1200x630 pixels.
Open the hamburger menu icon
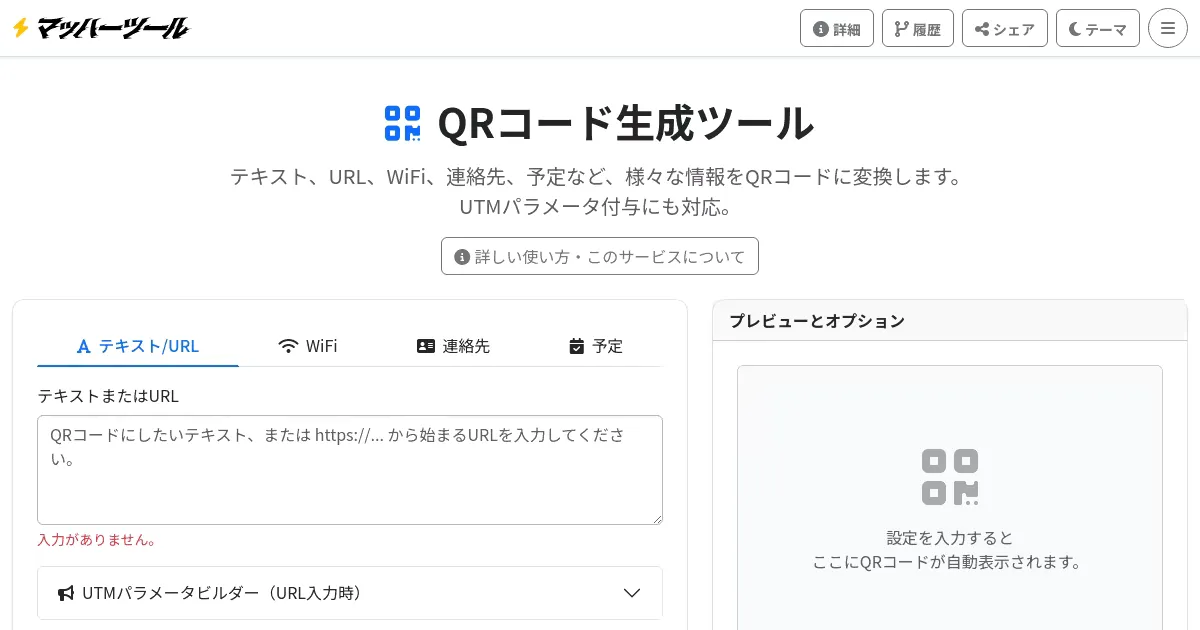point(1167,28)
